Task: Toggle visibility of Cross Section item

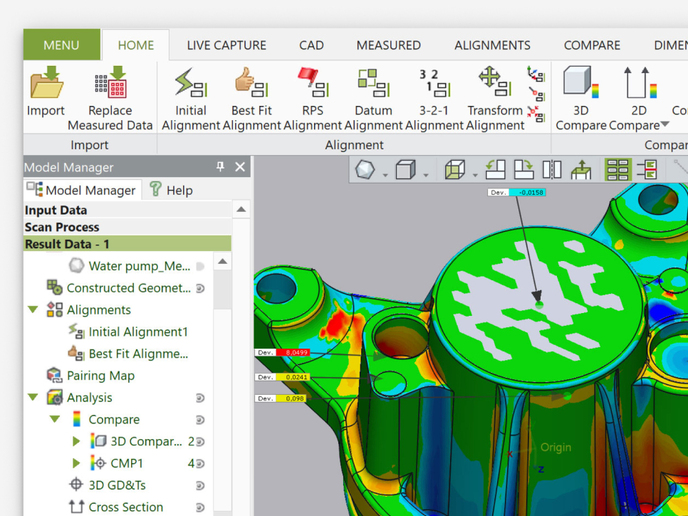Action: click(200, 508)
